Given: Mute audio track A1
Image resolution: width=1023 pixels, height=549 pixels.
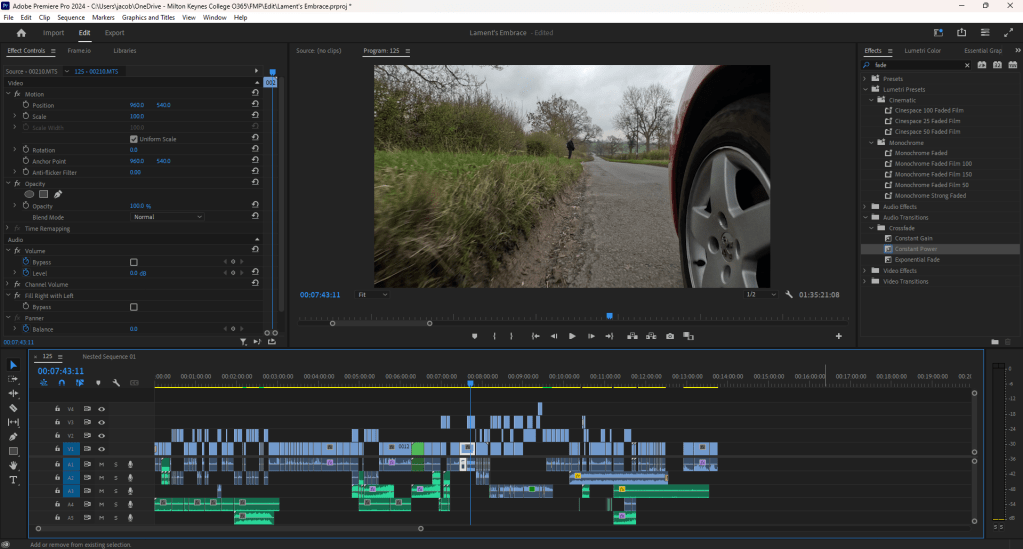Looking at the screenshot, I should (101, 464).
